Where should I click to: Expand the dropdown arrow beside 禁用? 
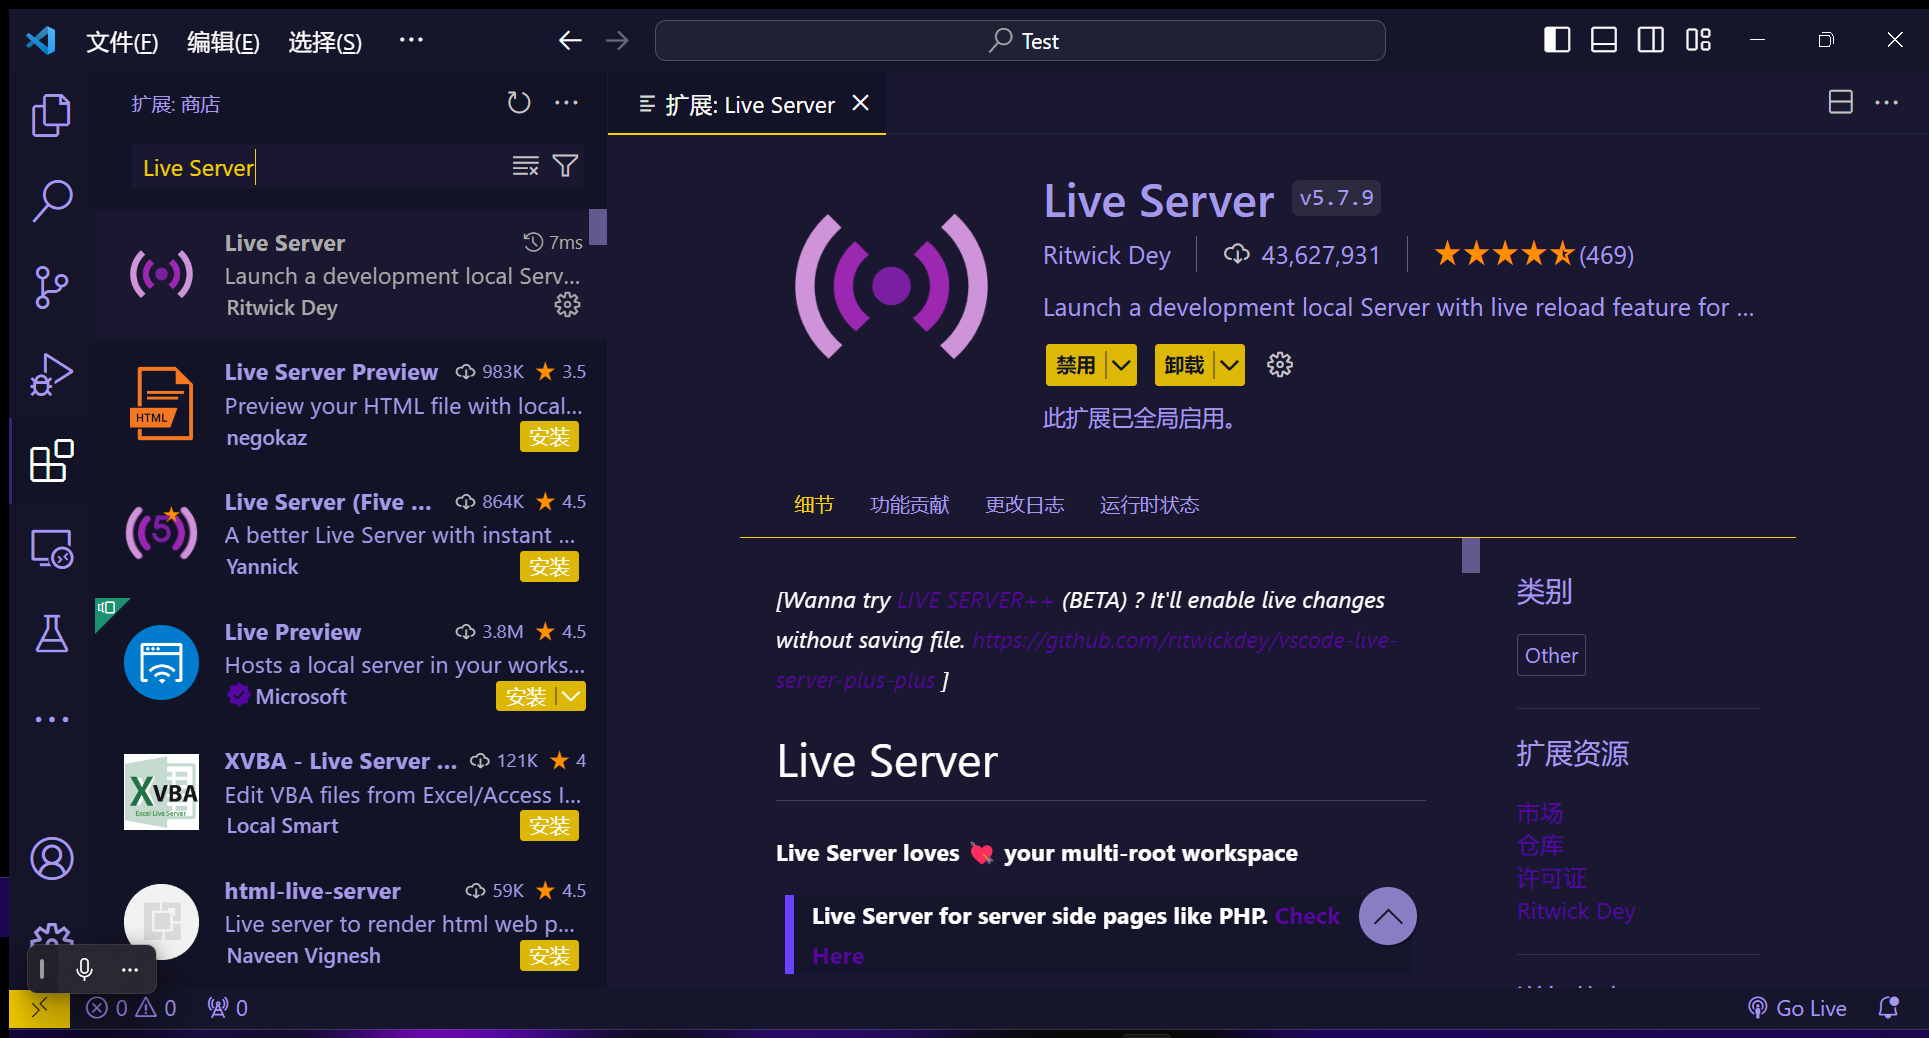pos(1122,365)
